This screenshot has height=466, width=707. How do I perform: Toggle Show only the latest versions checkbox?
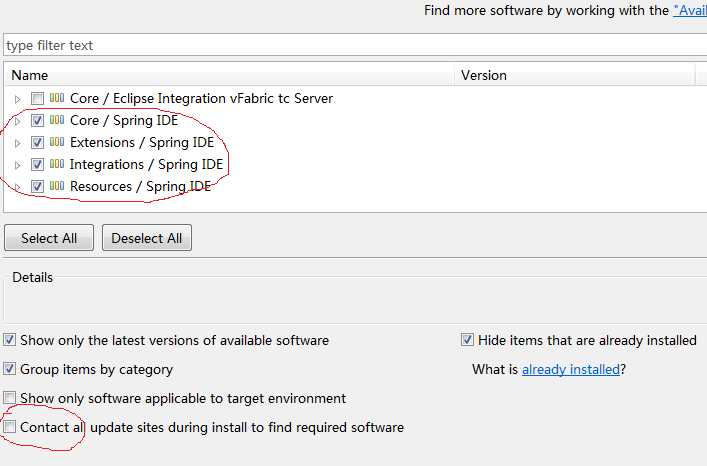[x=9, y=339]
